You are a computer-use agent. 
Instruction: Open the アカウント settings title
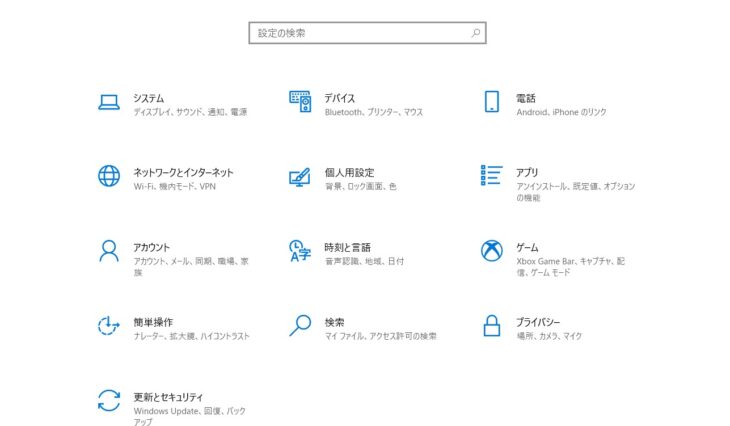[152, 248]
